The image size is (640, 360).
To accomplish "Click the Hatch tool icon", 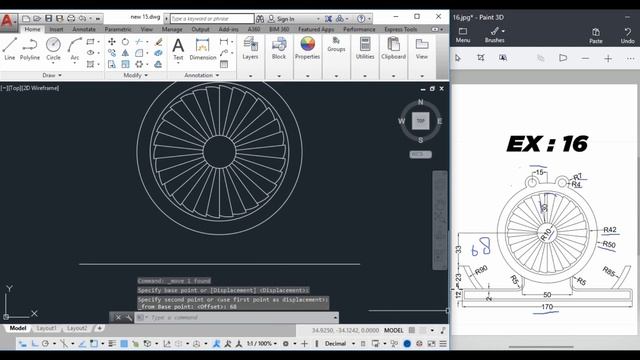I will tap(91, 64).
